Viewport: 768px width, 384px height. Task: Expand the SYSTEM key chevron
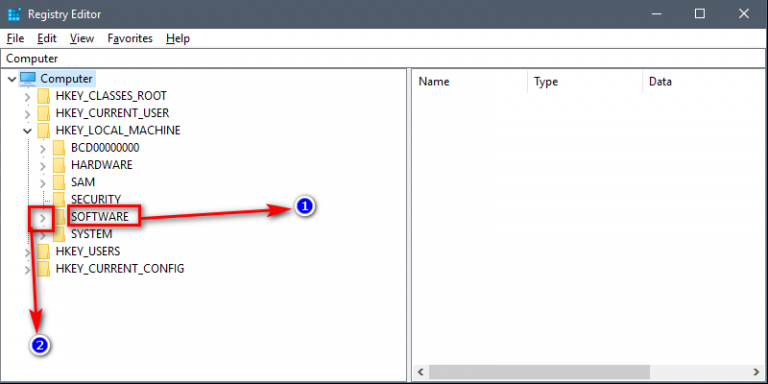pos(43,234)
